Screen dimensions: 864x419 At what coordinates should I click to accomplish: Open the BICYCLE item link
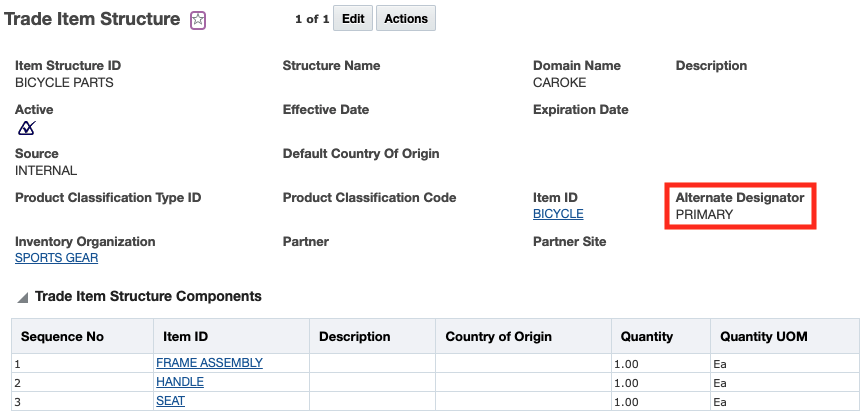pos(558,214)
